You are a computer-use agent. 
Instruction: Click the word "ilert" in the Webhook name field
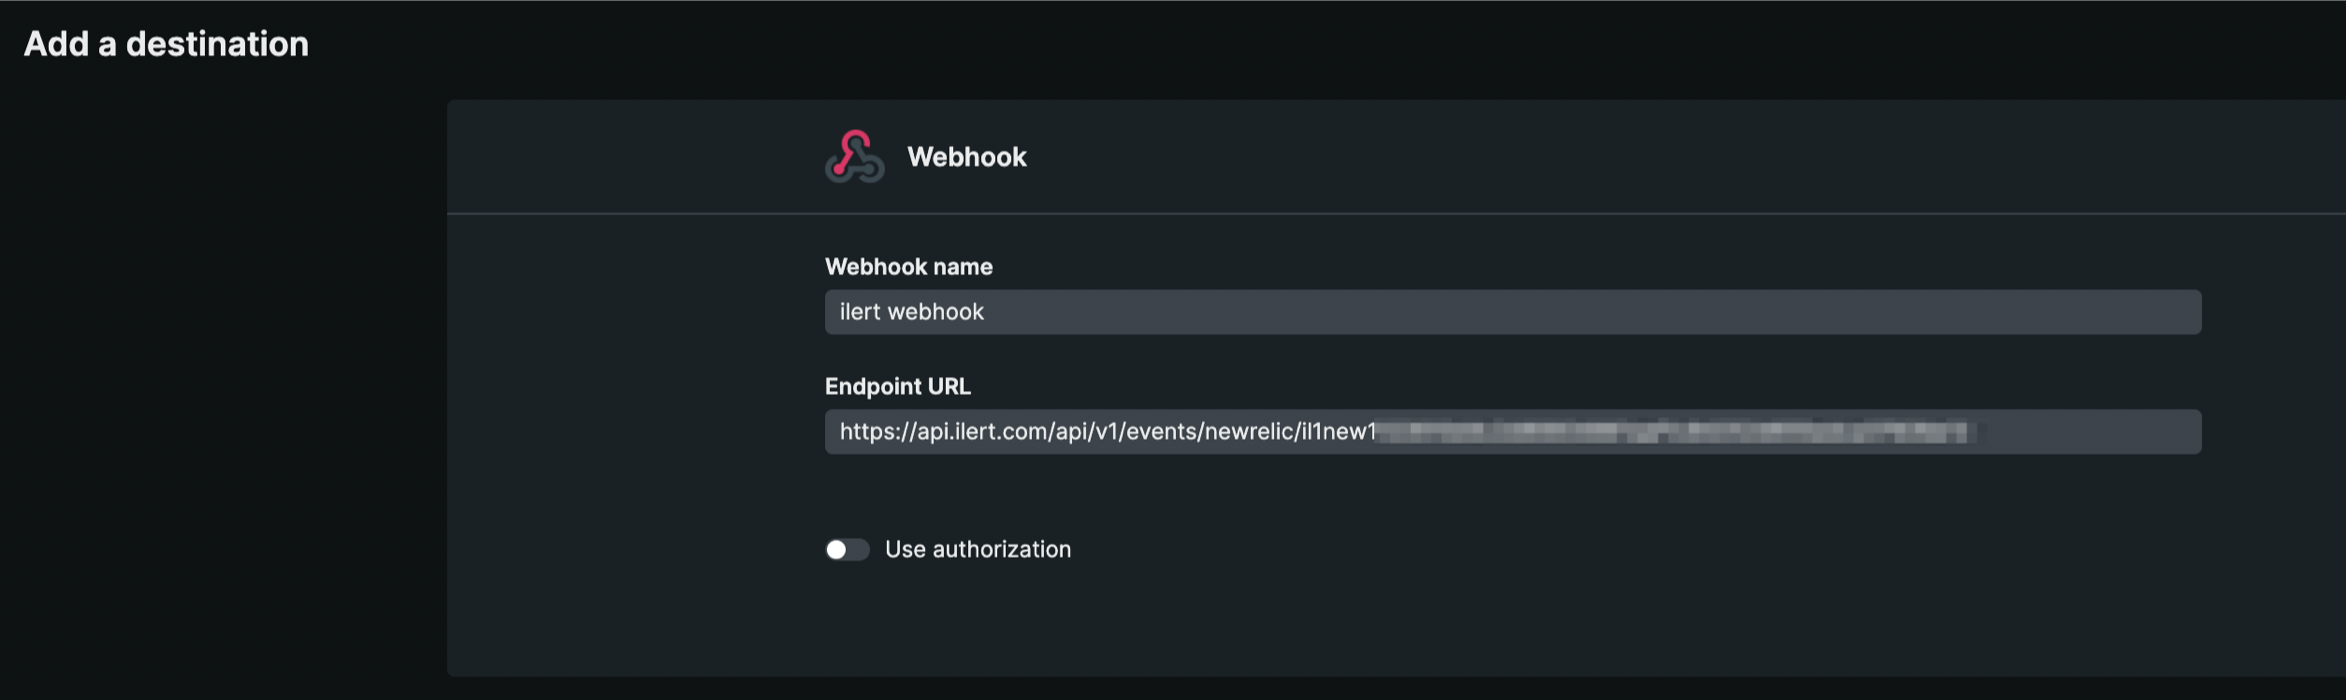click(x=860, y=312)
